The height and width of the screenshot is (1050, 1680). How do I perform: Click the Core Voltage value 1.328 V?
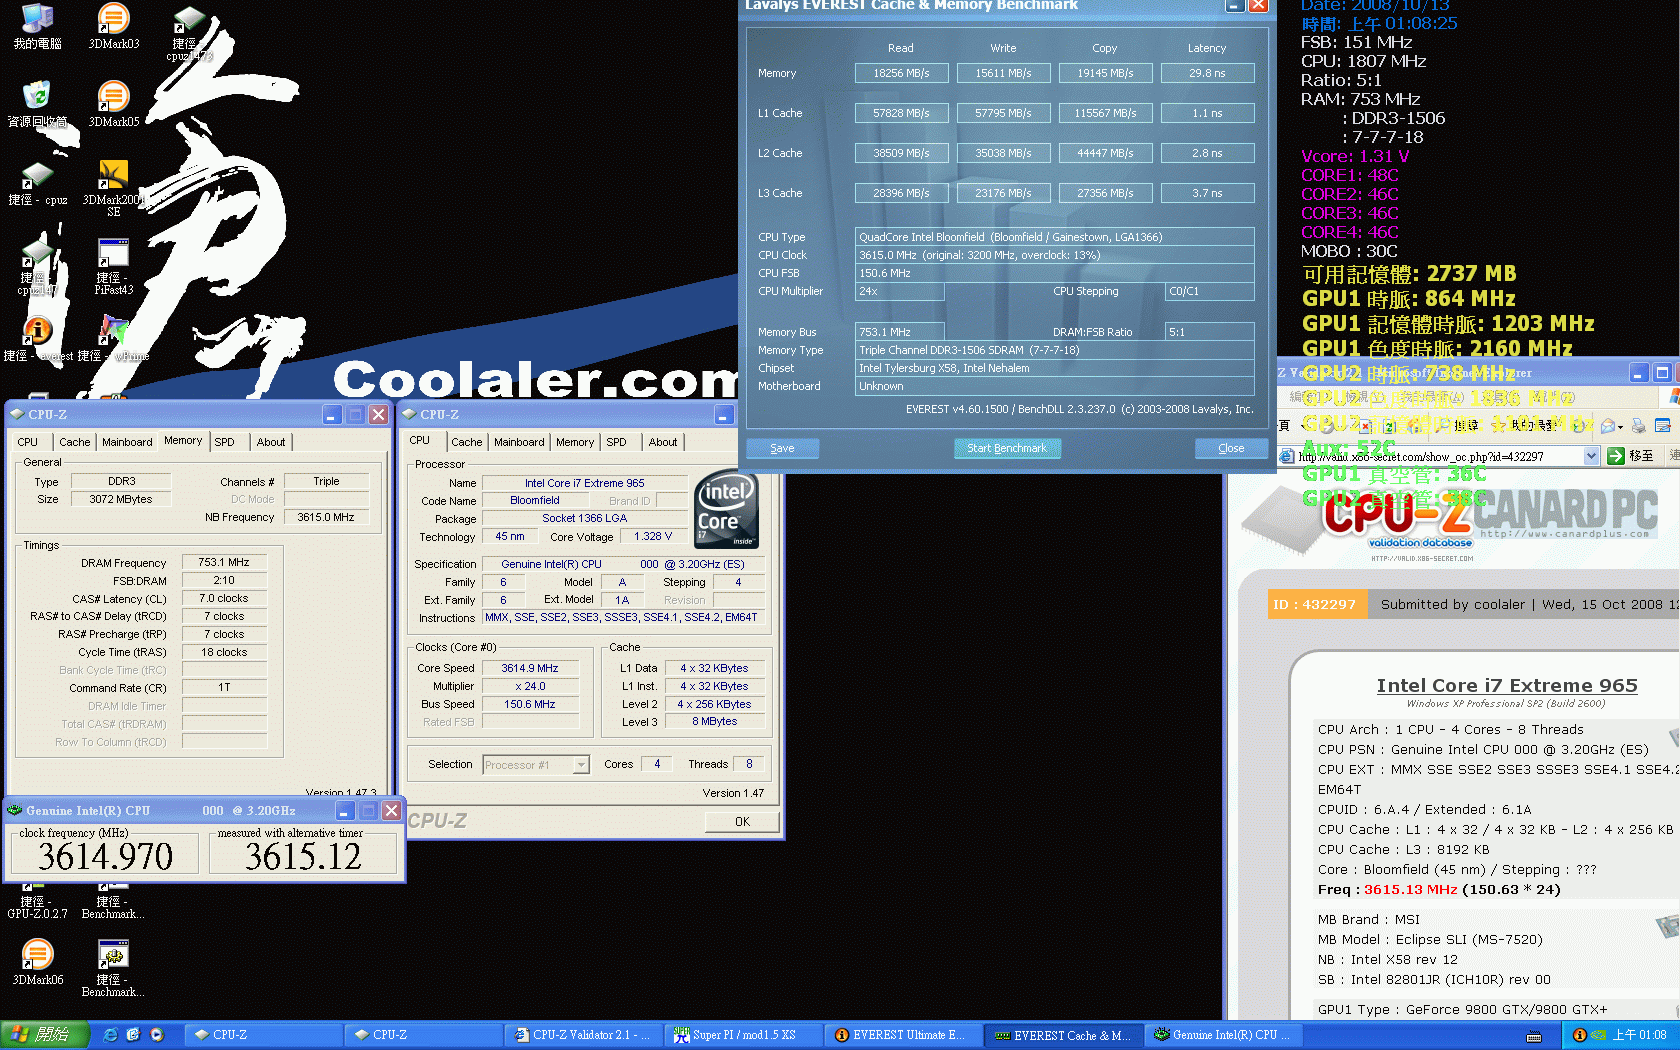pos(653,537)
